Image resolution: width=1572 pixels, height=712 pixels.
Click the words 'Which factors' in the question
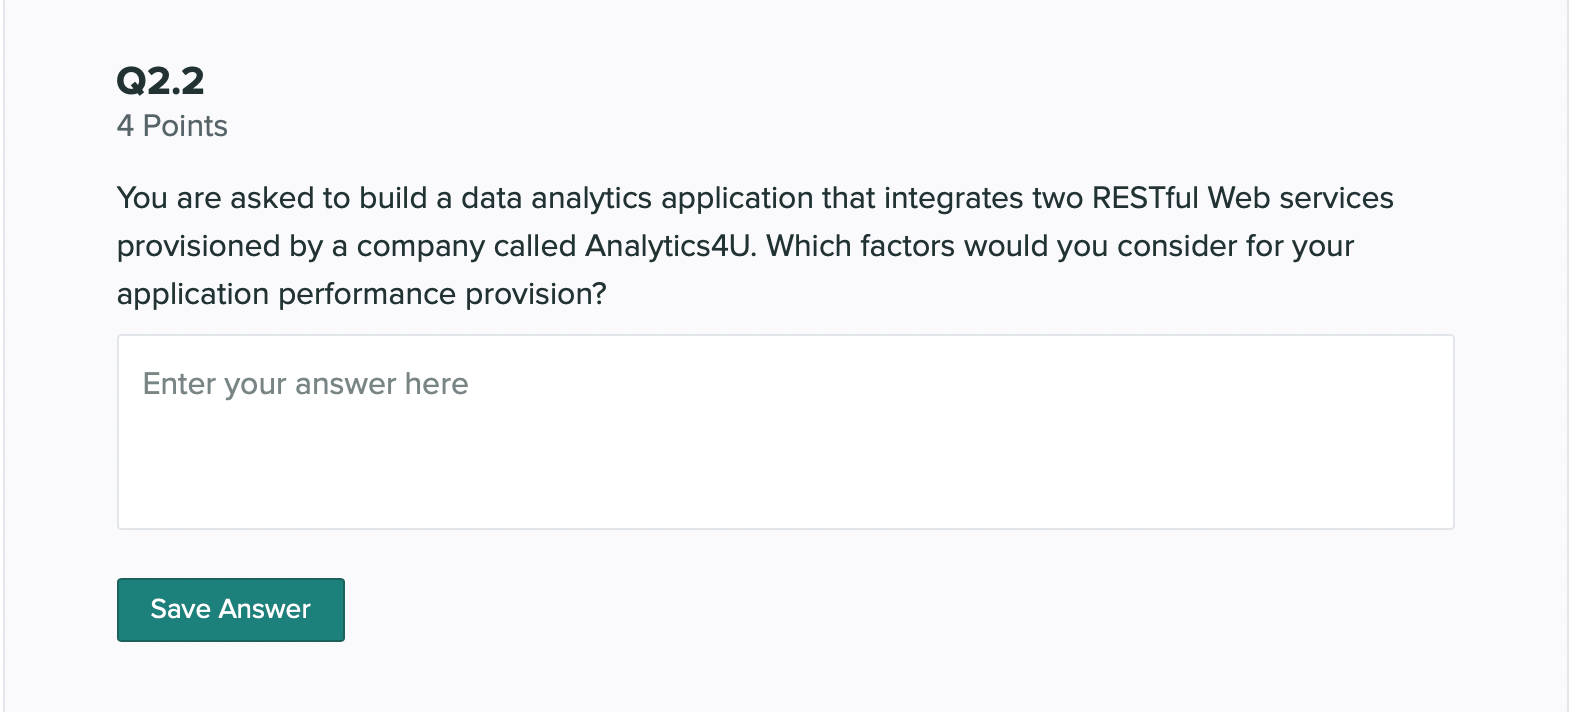click(x=860, y=246)
